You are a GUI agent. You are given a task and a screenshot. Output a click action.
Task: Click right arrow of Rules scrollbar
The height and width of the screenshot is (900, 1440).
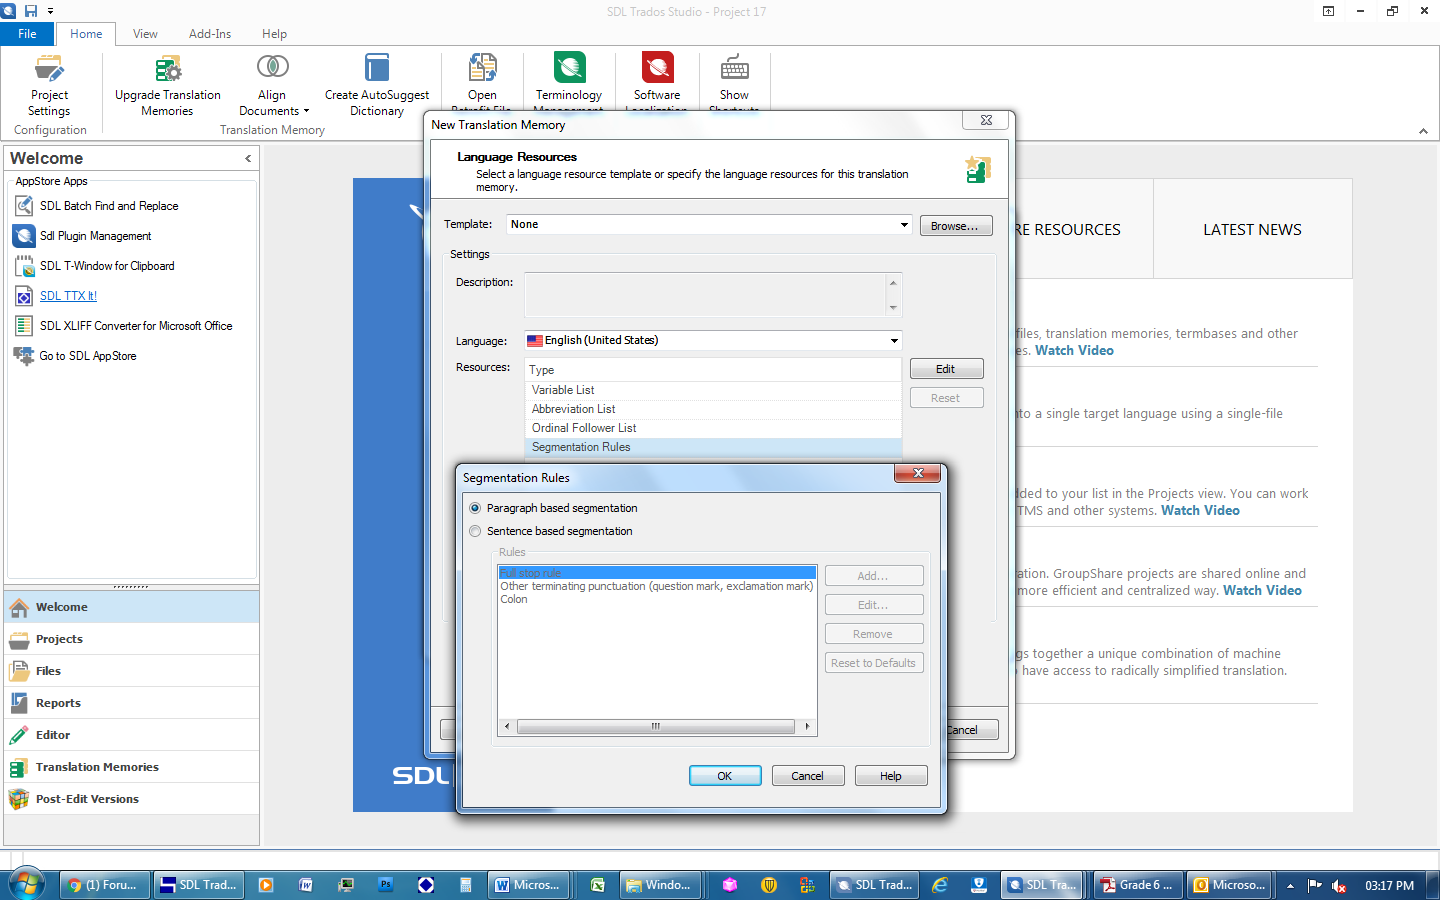[x=807, y=727]
